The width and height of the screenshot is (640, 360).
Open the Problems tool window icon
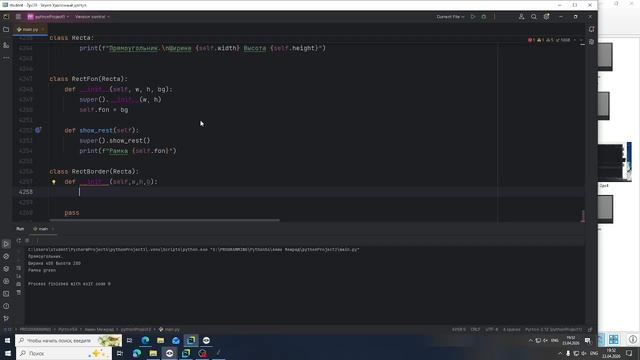pos(6,306)
